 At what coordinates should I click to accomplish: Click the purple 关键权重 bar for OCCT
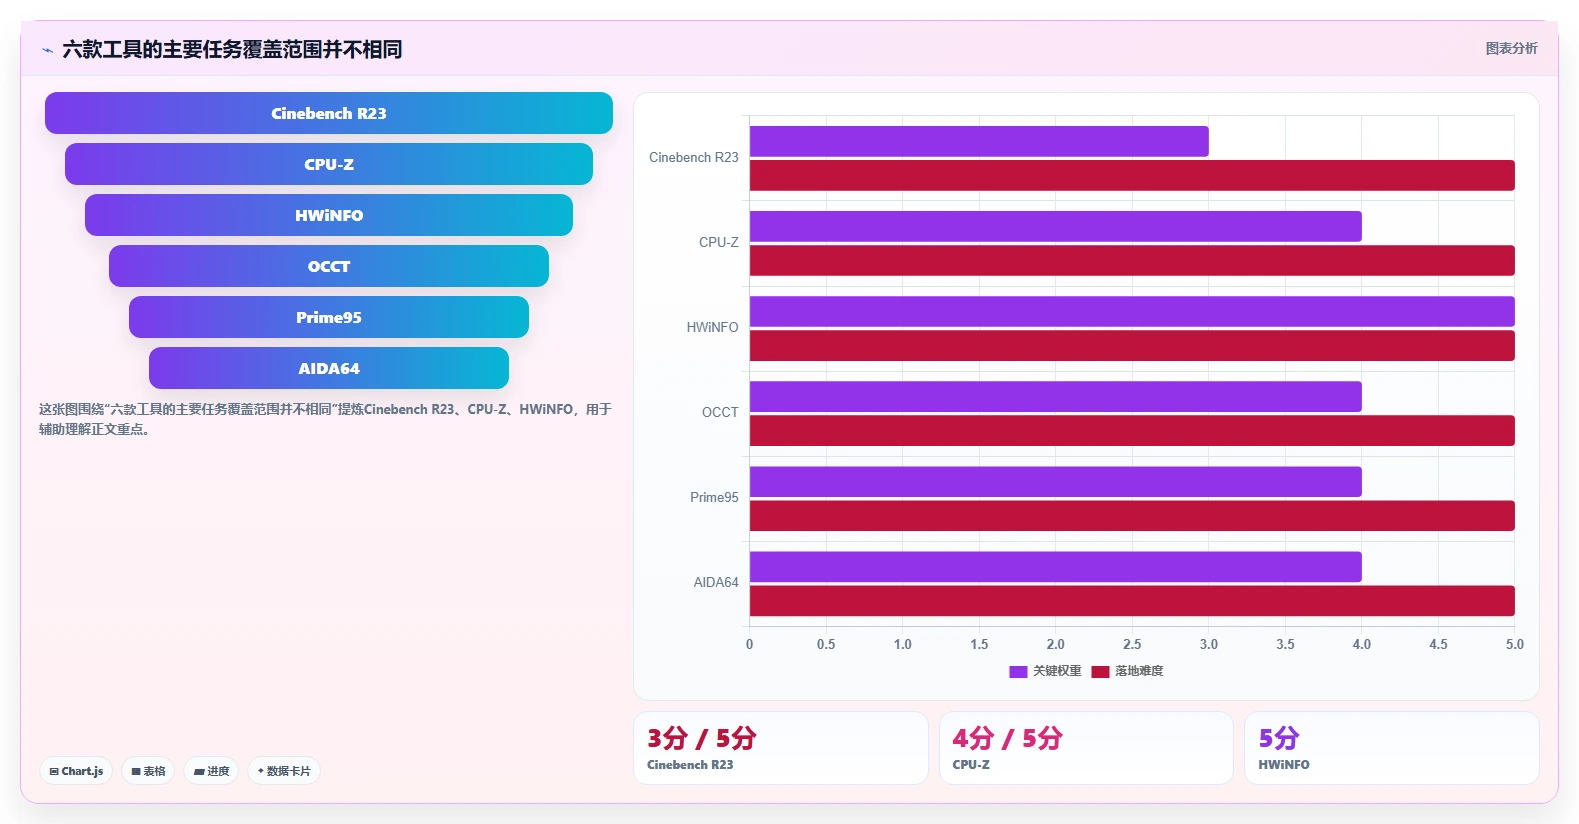coord(1056,396)
